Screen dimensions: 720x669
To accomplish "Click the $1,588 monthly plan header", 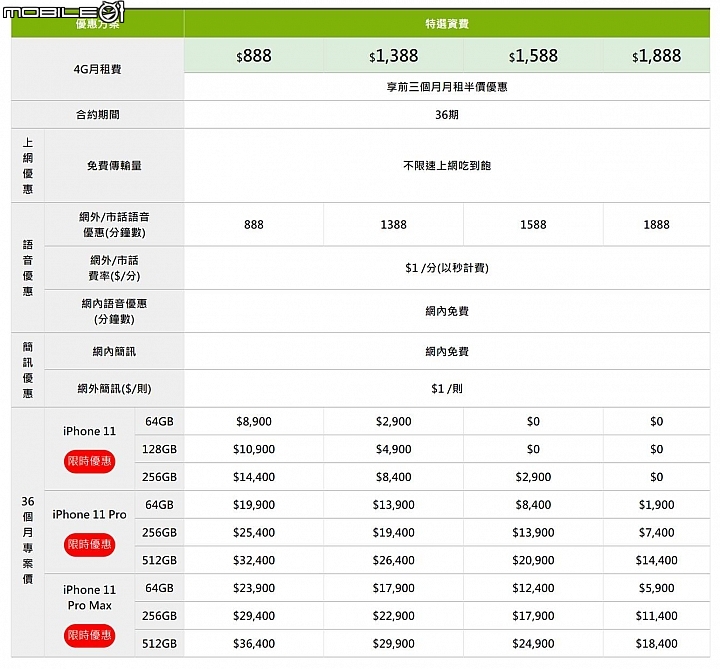I will coord(533,56).
